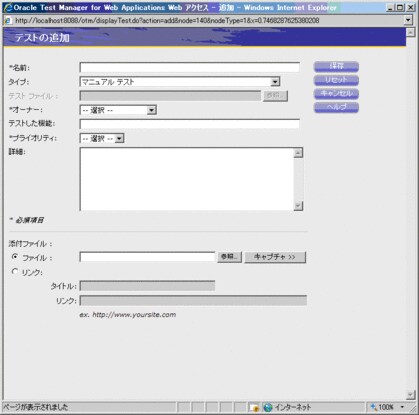419x415 pixels.
Task: Open the プライオリティ priority dropdown
Action: pos(102,138)
